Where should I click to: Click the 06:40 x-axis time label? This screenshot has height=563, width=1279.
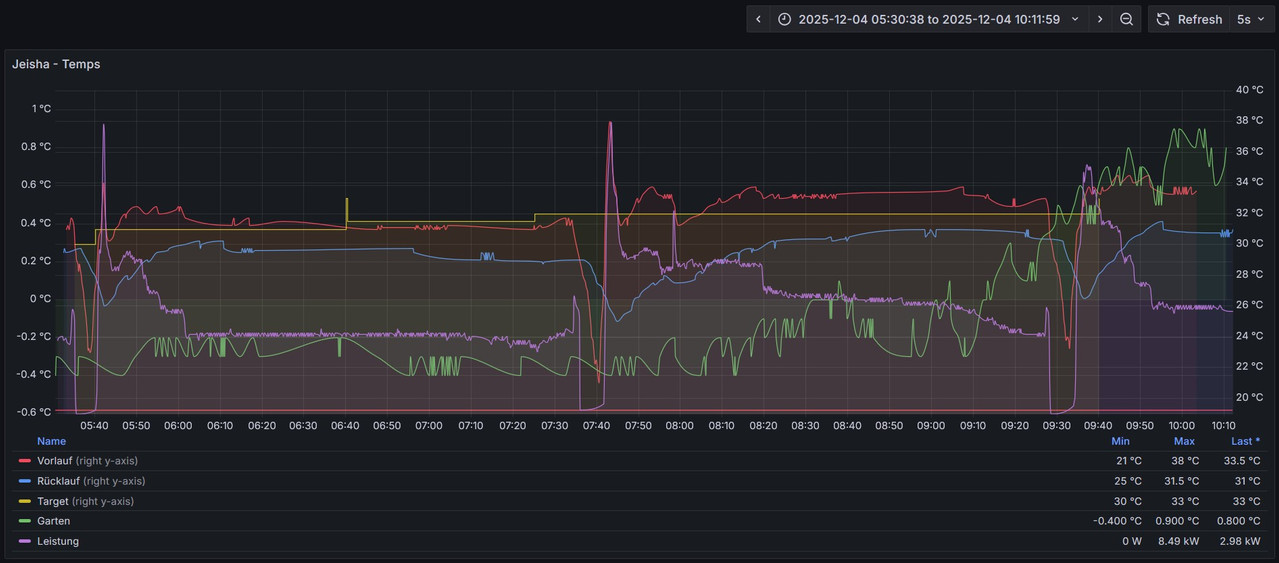[x=345, y=425]
